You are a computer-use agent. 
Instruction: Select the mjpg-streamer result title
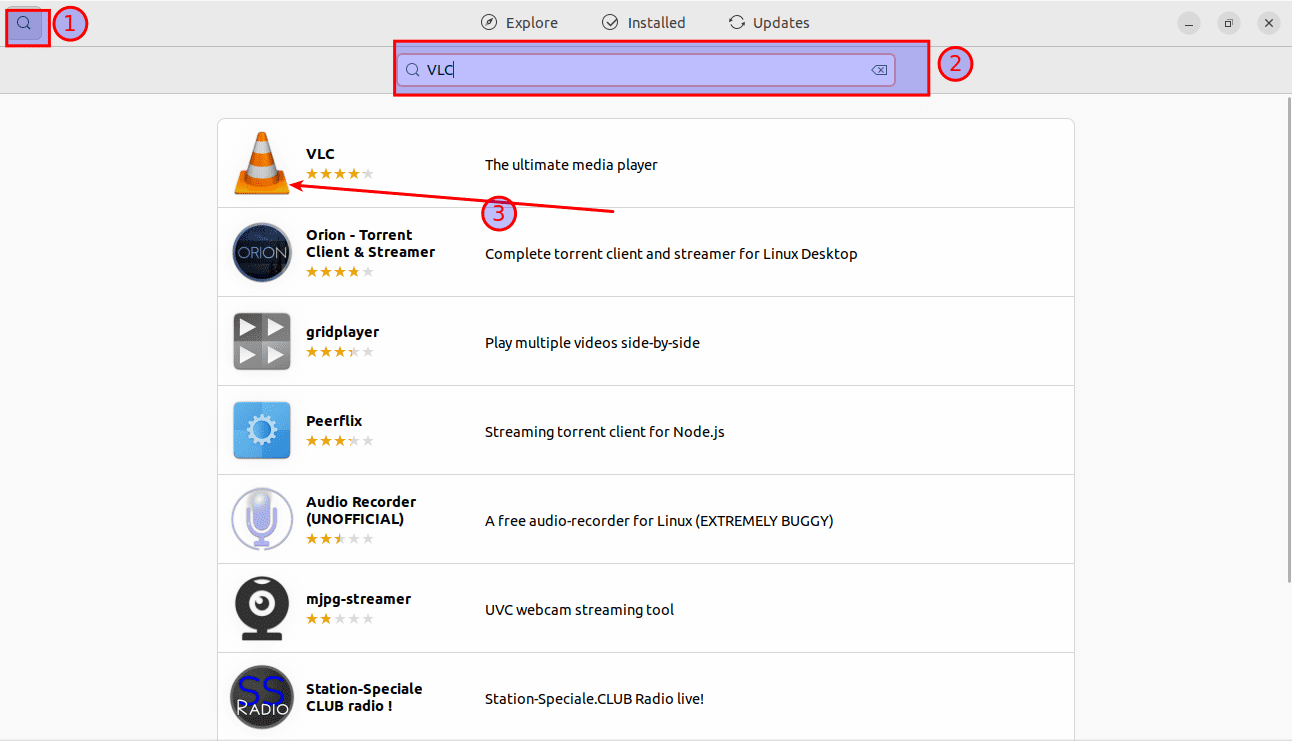[x=358, y=599]
